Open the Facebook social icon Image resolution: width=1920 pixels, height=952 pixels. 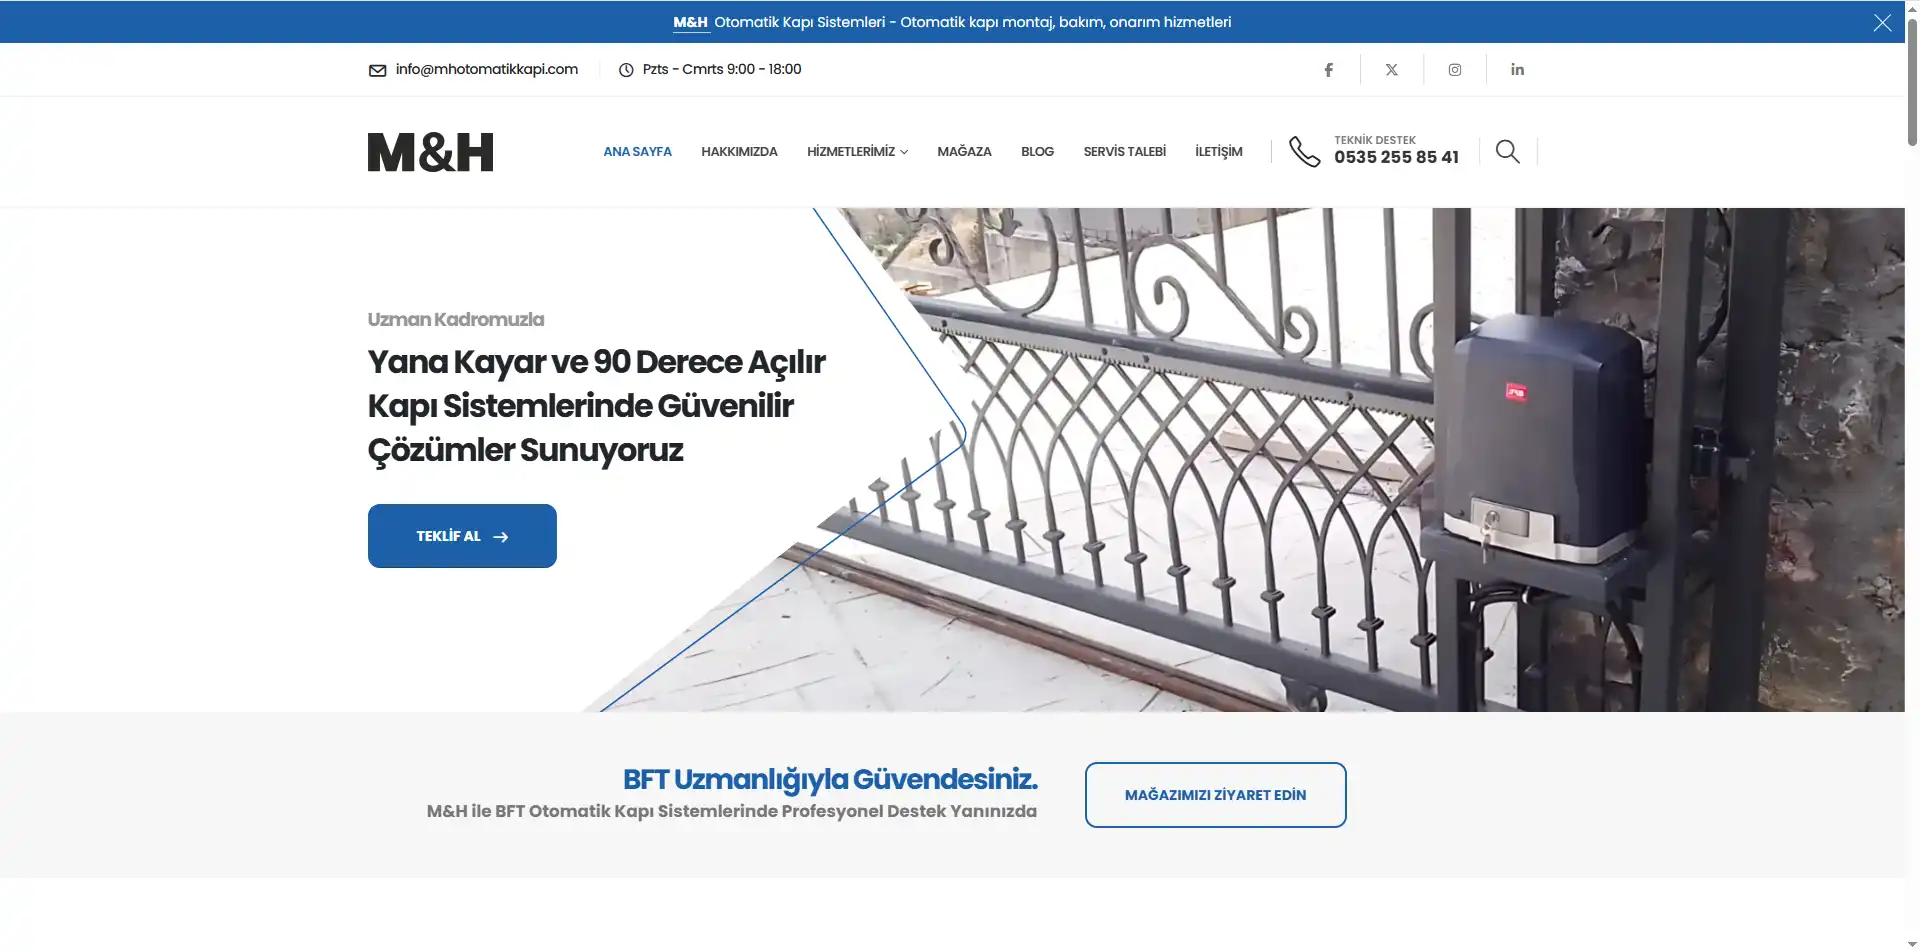pyautogui.click(x=1328, y=70)
